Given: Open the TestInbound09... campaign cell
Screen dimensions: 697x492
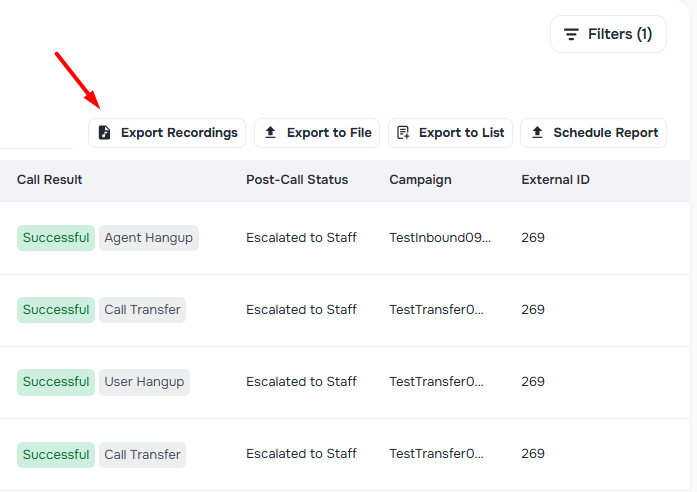Looking at the screenshot, I should [440, 238].
